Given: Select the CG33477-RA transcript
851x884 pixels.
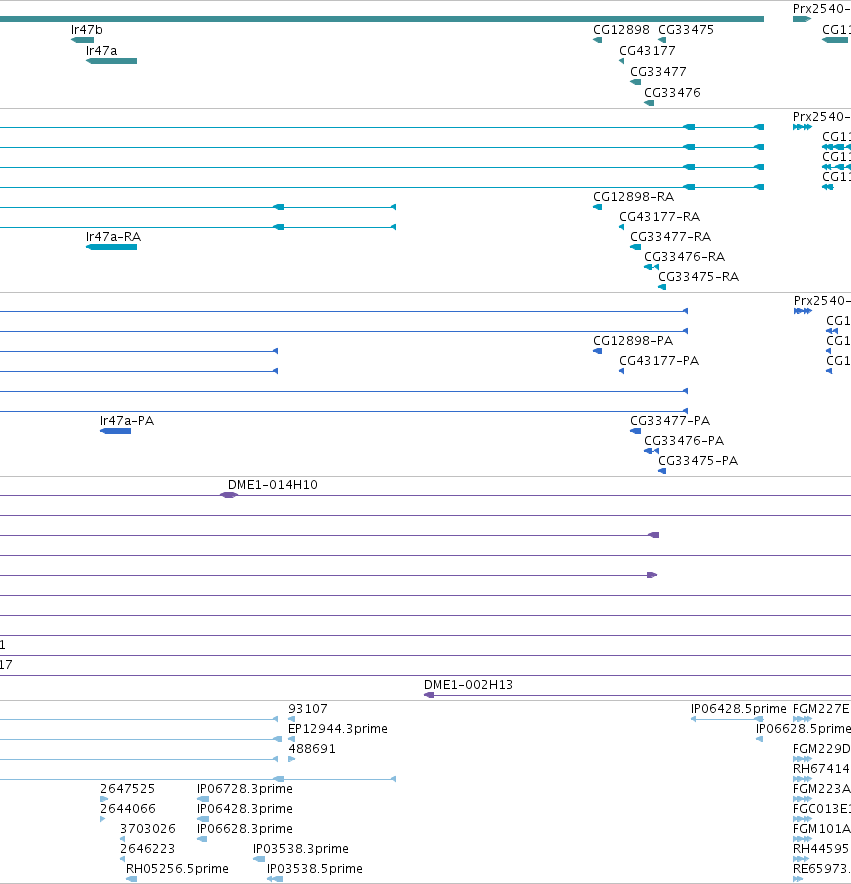Looking at the screenshot, I should (x=636, y=247).
